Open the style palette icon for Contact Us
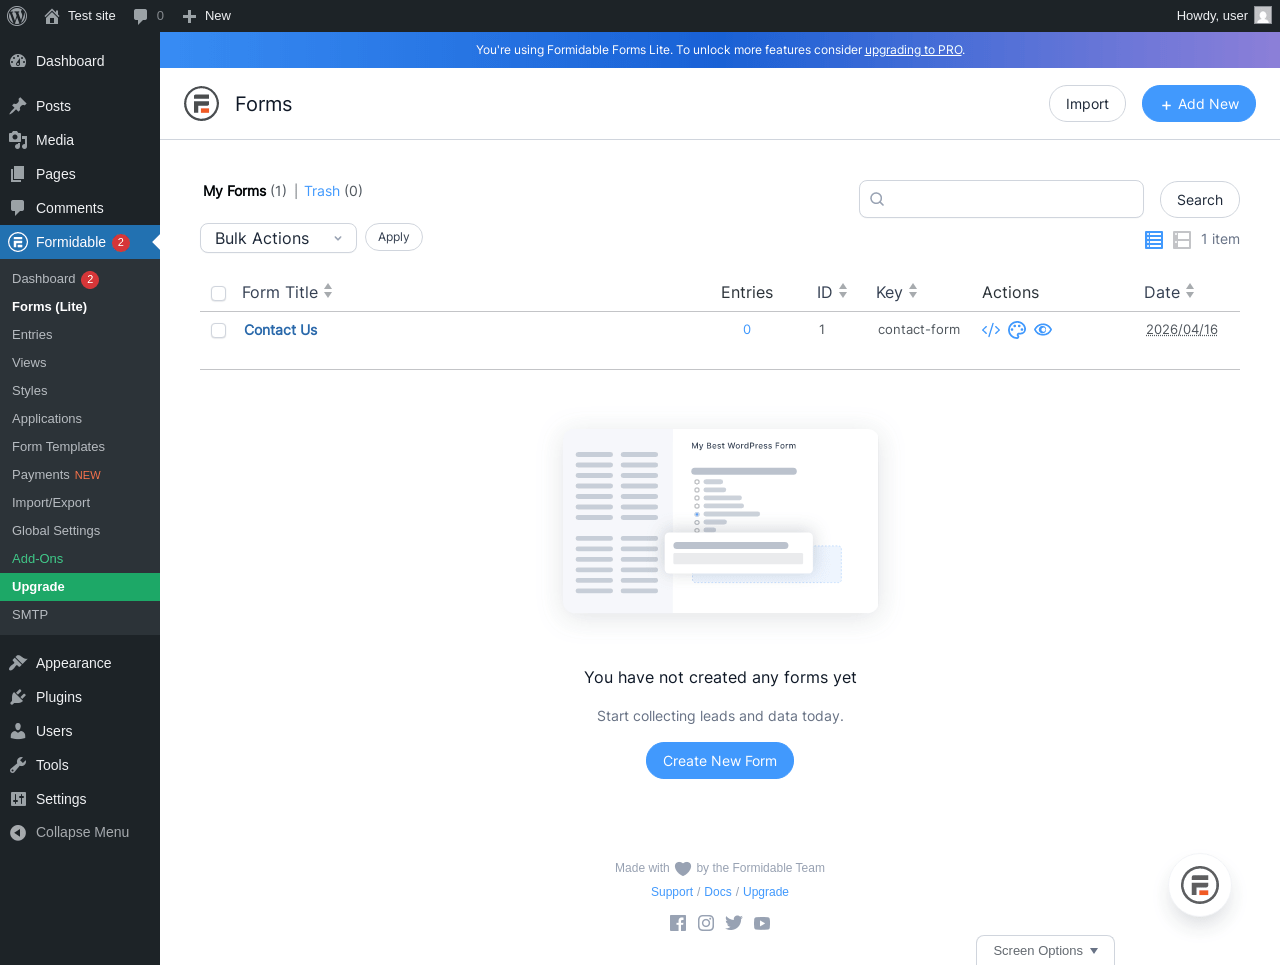 point(1017,330)
